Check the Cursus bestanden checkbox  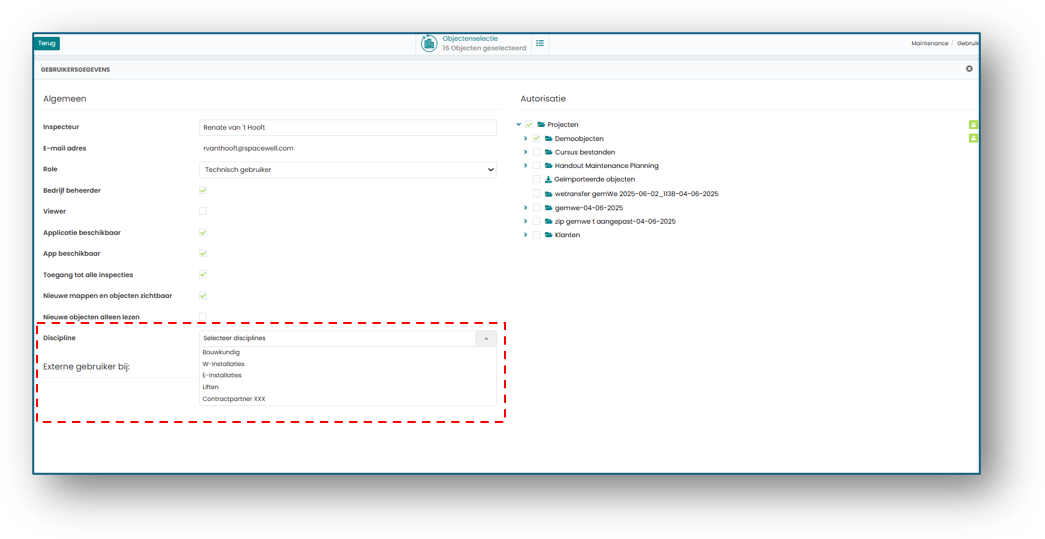click(x=536, y=153)
